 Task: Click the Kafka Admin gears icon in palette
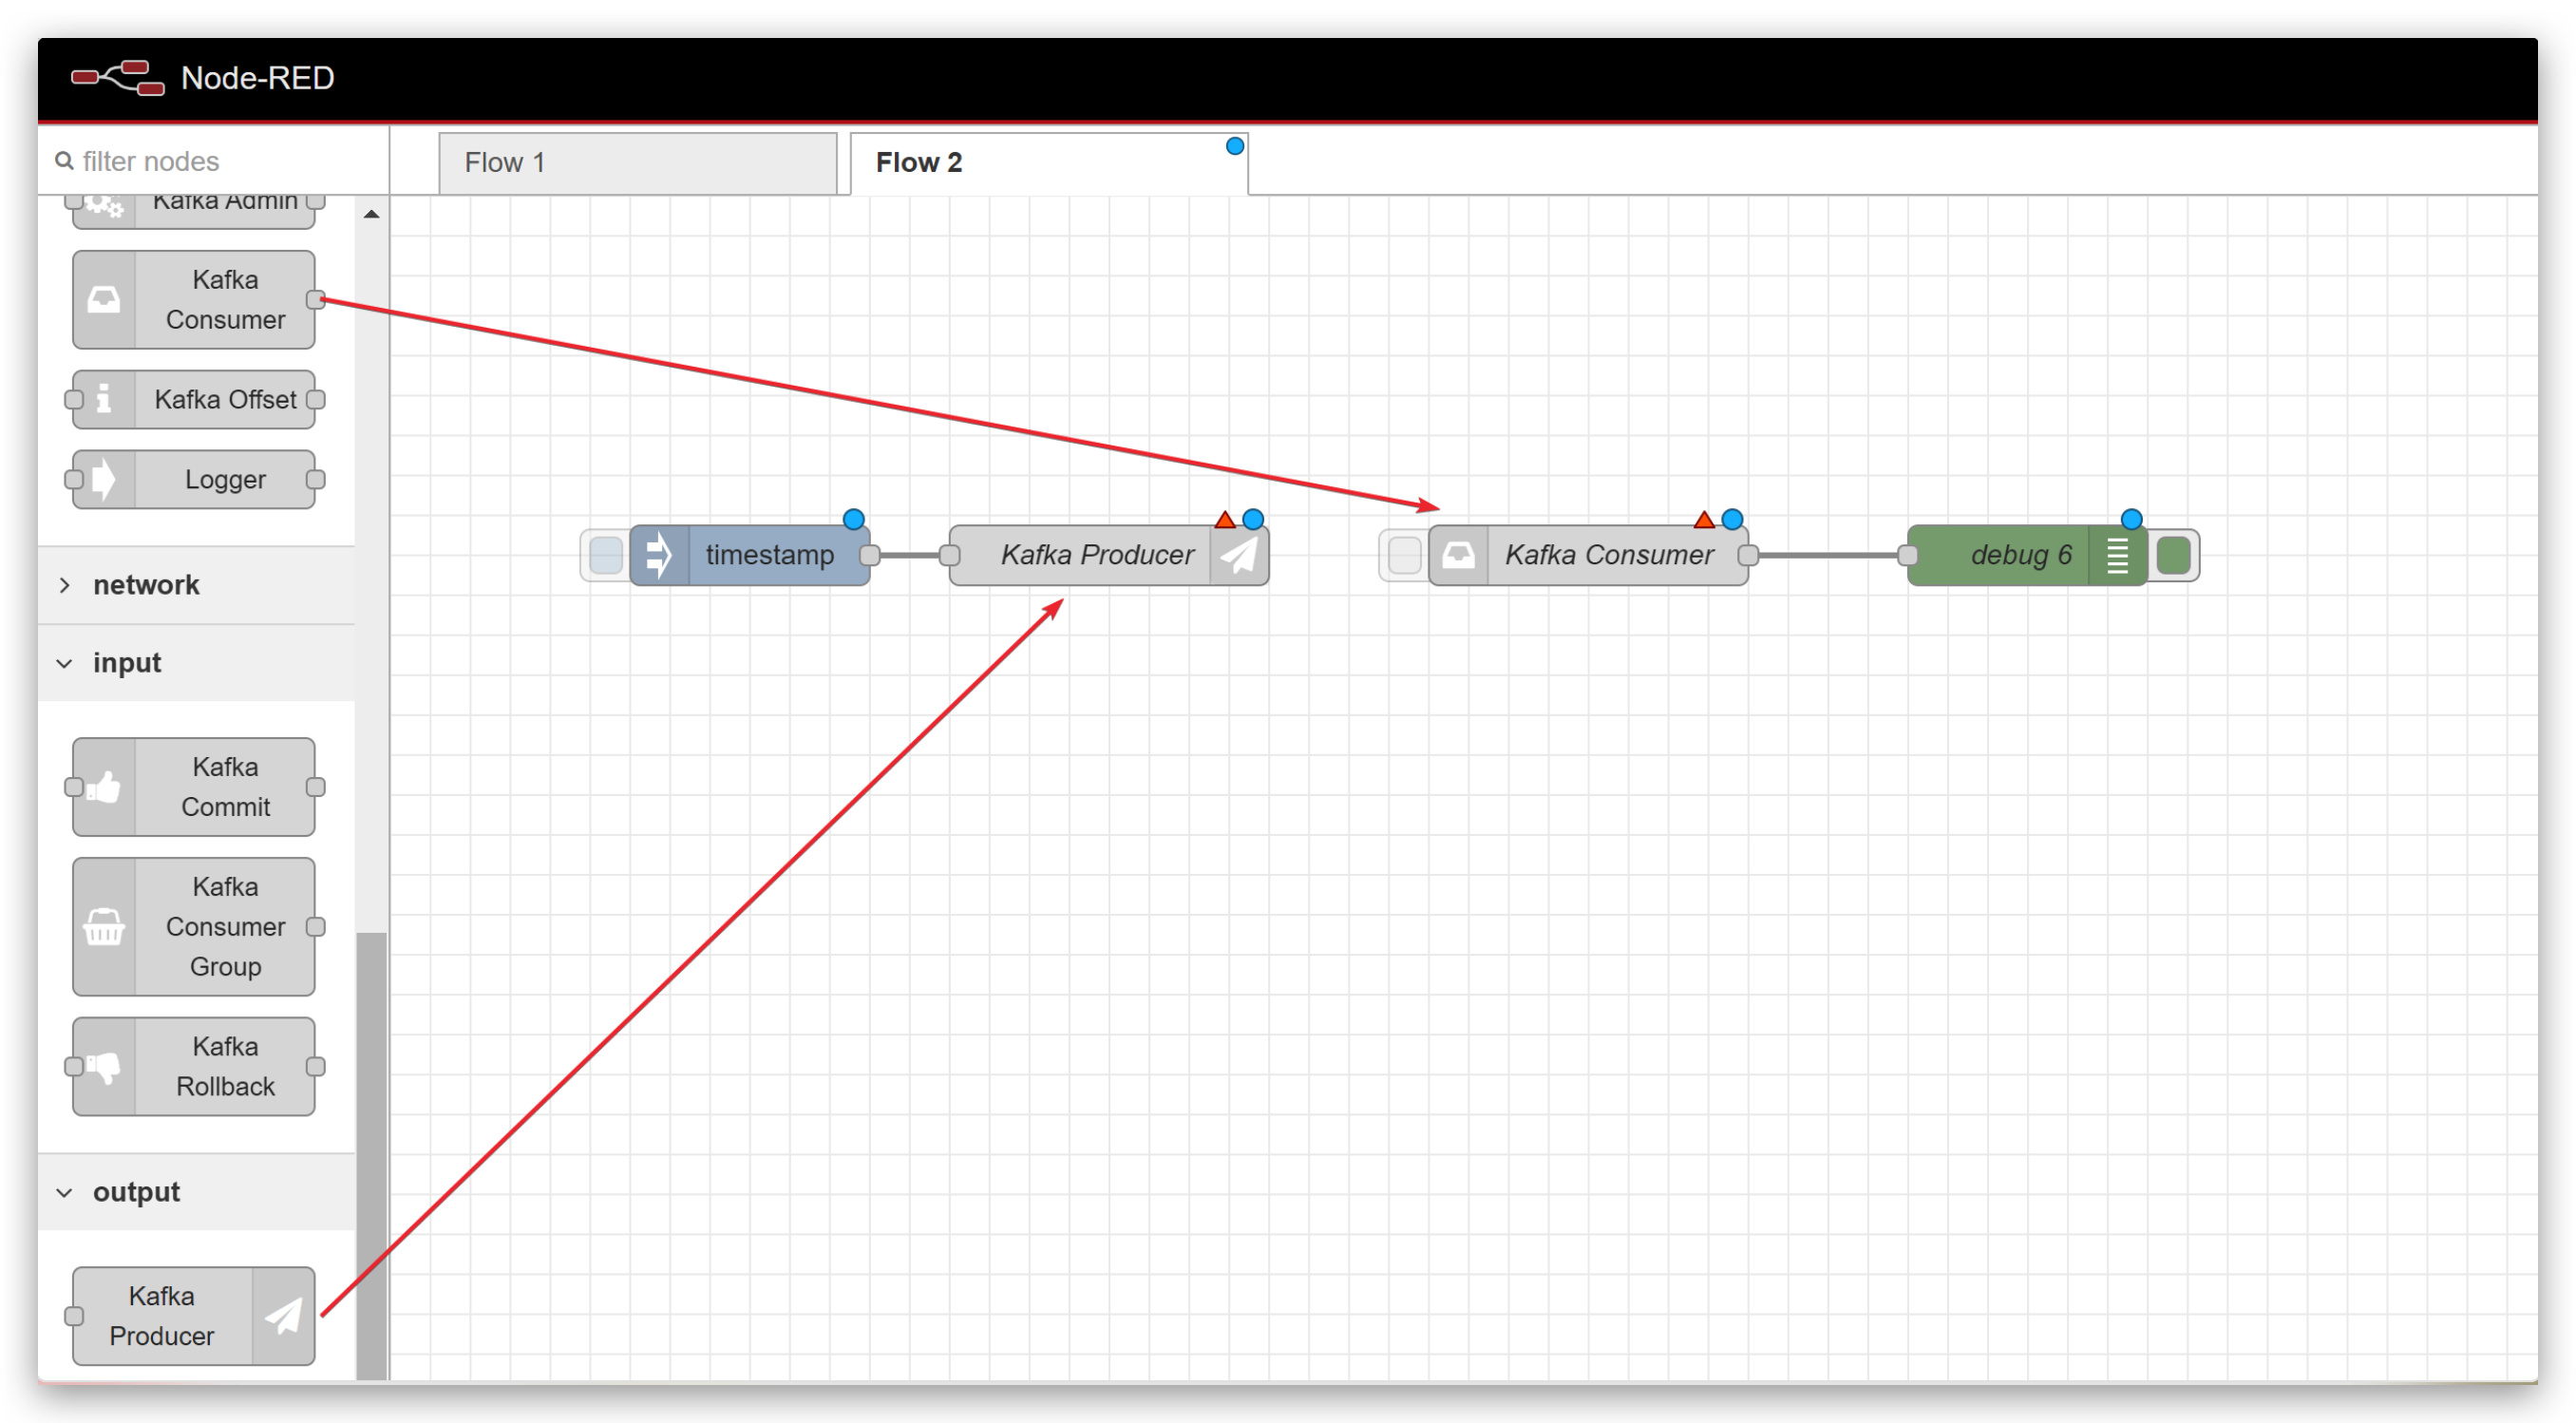(x=104, y=205)
